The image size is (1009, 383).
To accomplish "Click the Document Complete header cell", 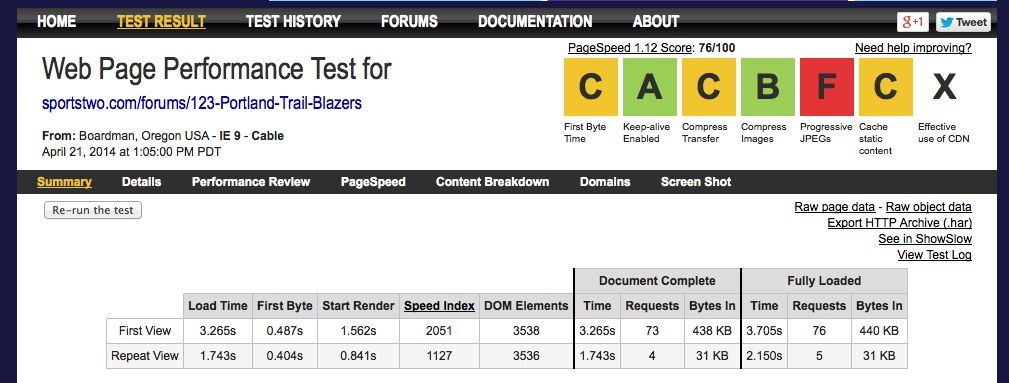I will [x=657, y=281].
